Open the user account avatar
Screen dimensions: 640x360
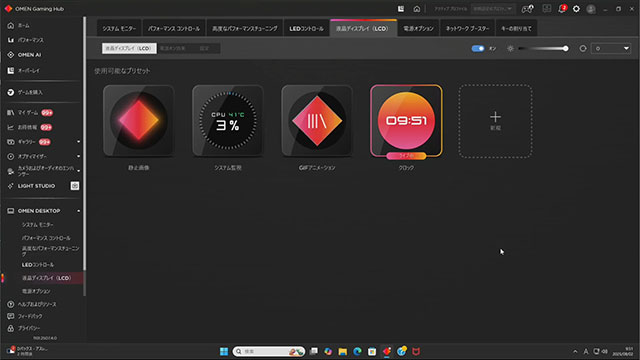[x=591, y=9]
